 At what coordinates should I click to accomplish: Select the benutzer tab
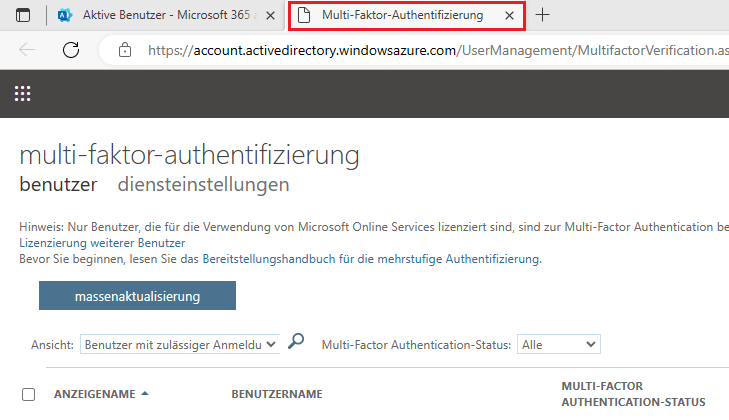pos(58,184)
